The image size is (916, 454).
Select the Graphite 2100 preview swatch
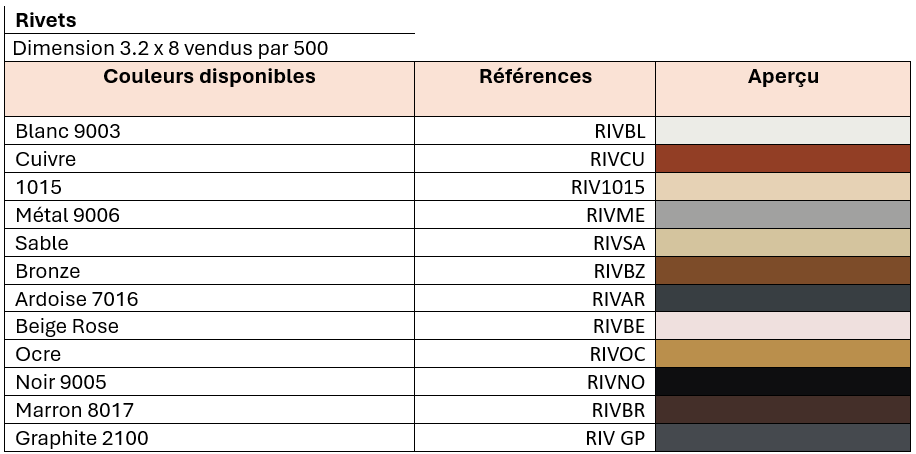pyautogui.click(x=783, y=438)
